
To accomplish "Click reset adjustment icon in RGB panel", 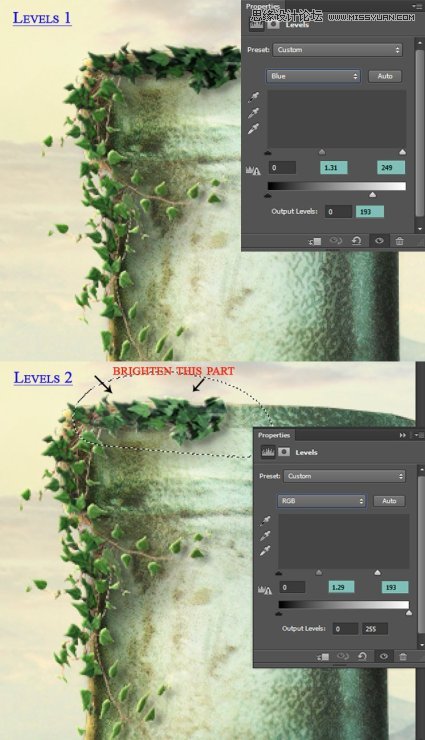I will click(x=362, y=656).
